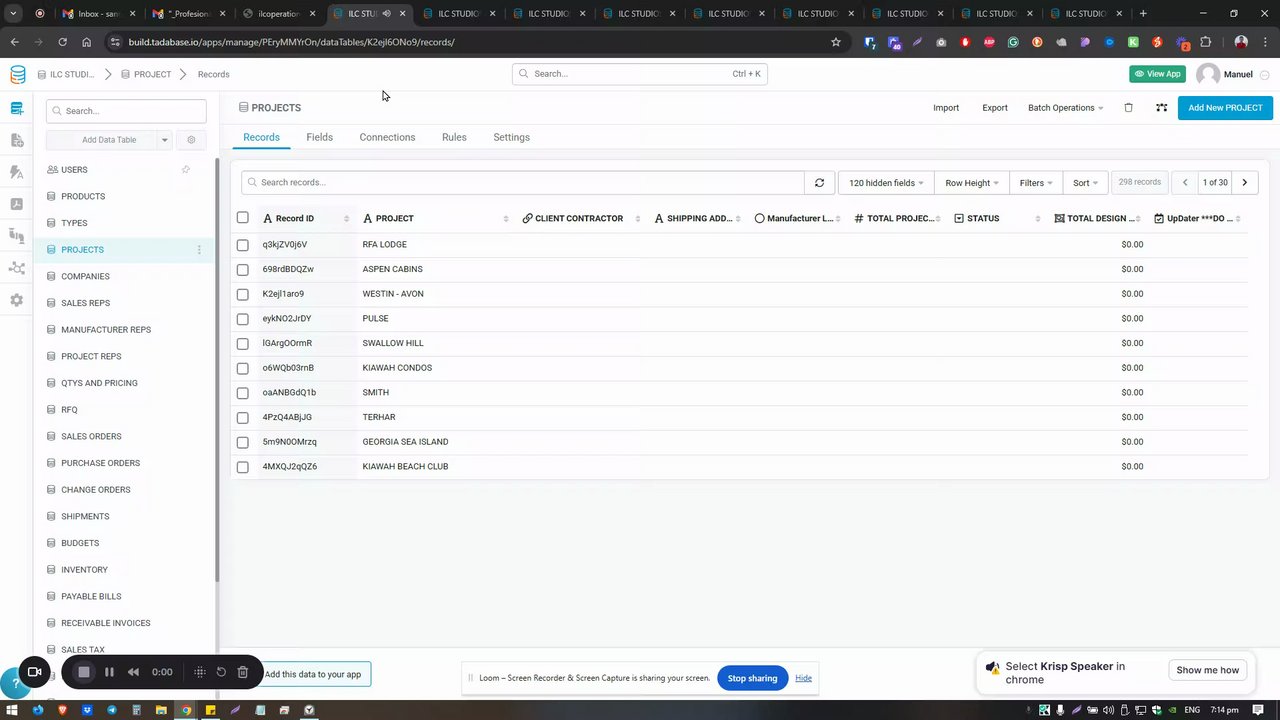Check the WESTIN - AVON row checkbox
The height and width of the screenshot is (720, 1280).
(x=242, y=294)
